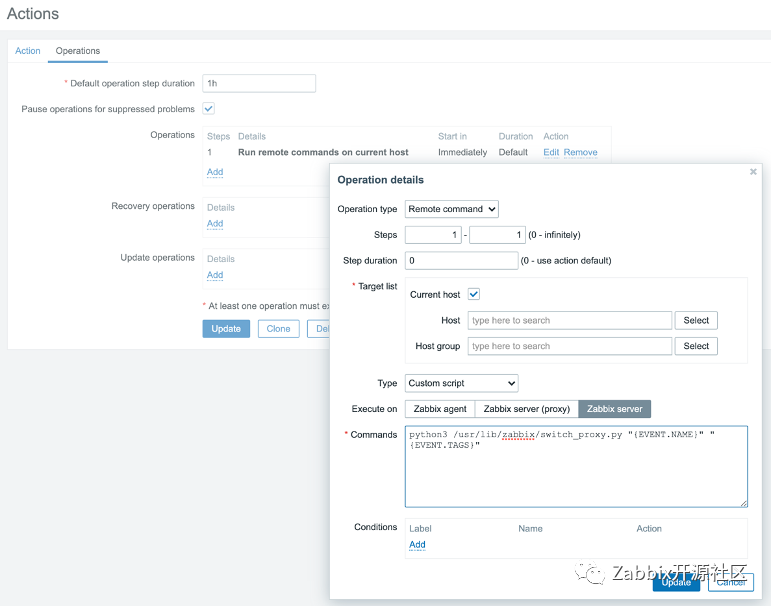Click Select button next to Host field
This screenshot has width=772, height=606.
tap(696, 320)
